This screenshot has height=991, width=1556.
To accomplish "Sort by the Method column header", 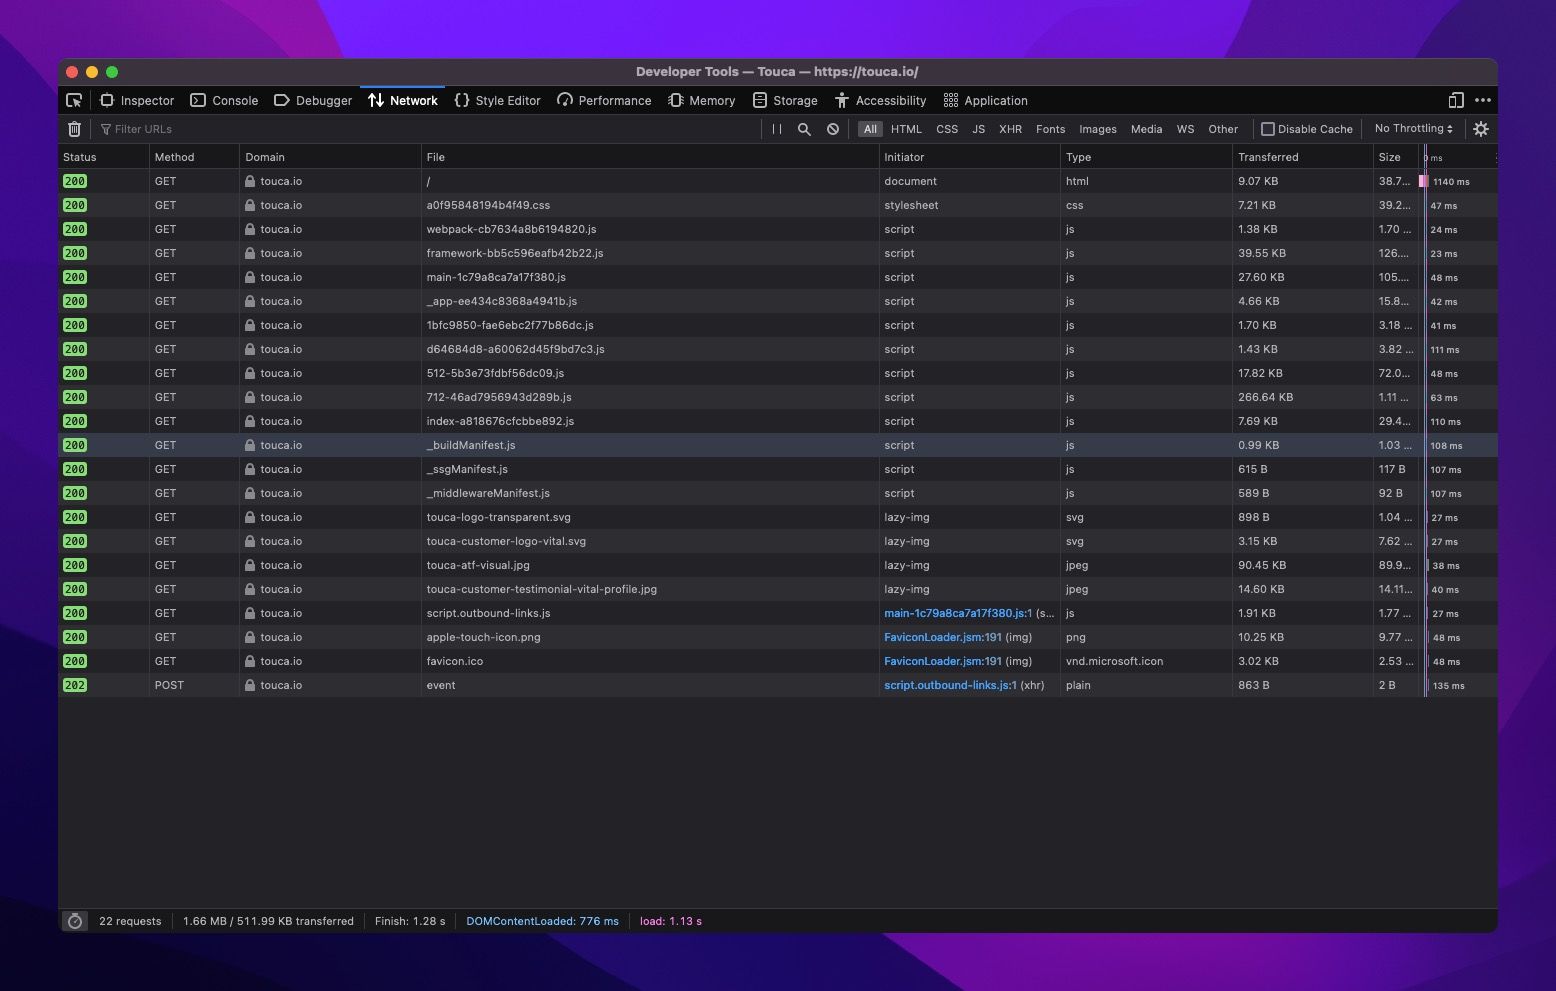I will 194,157.
